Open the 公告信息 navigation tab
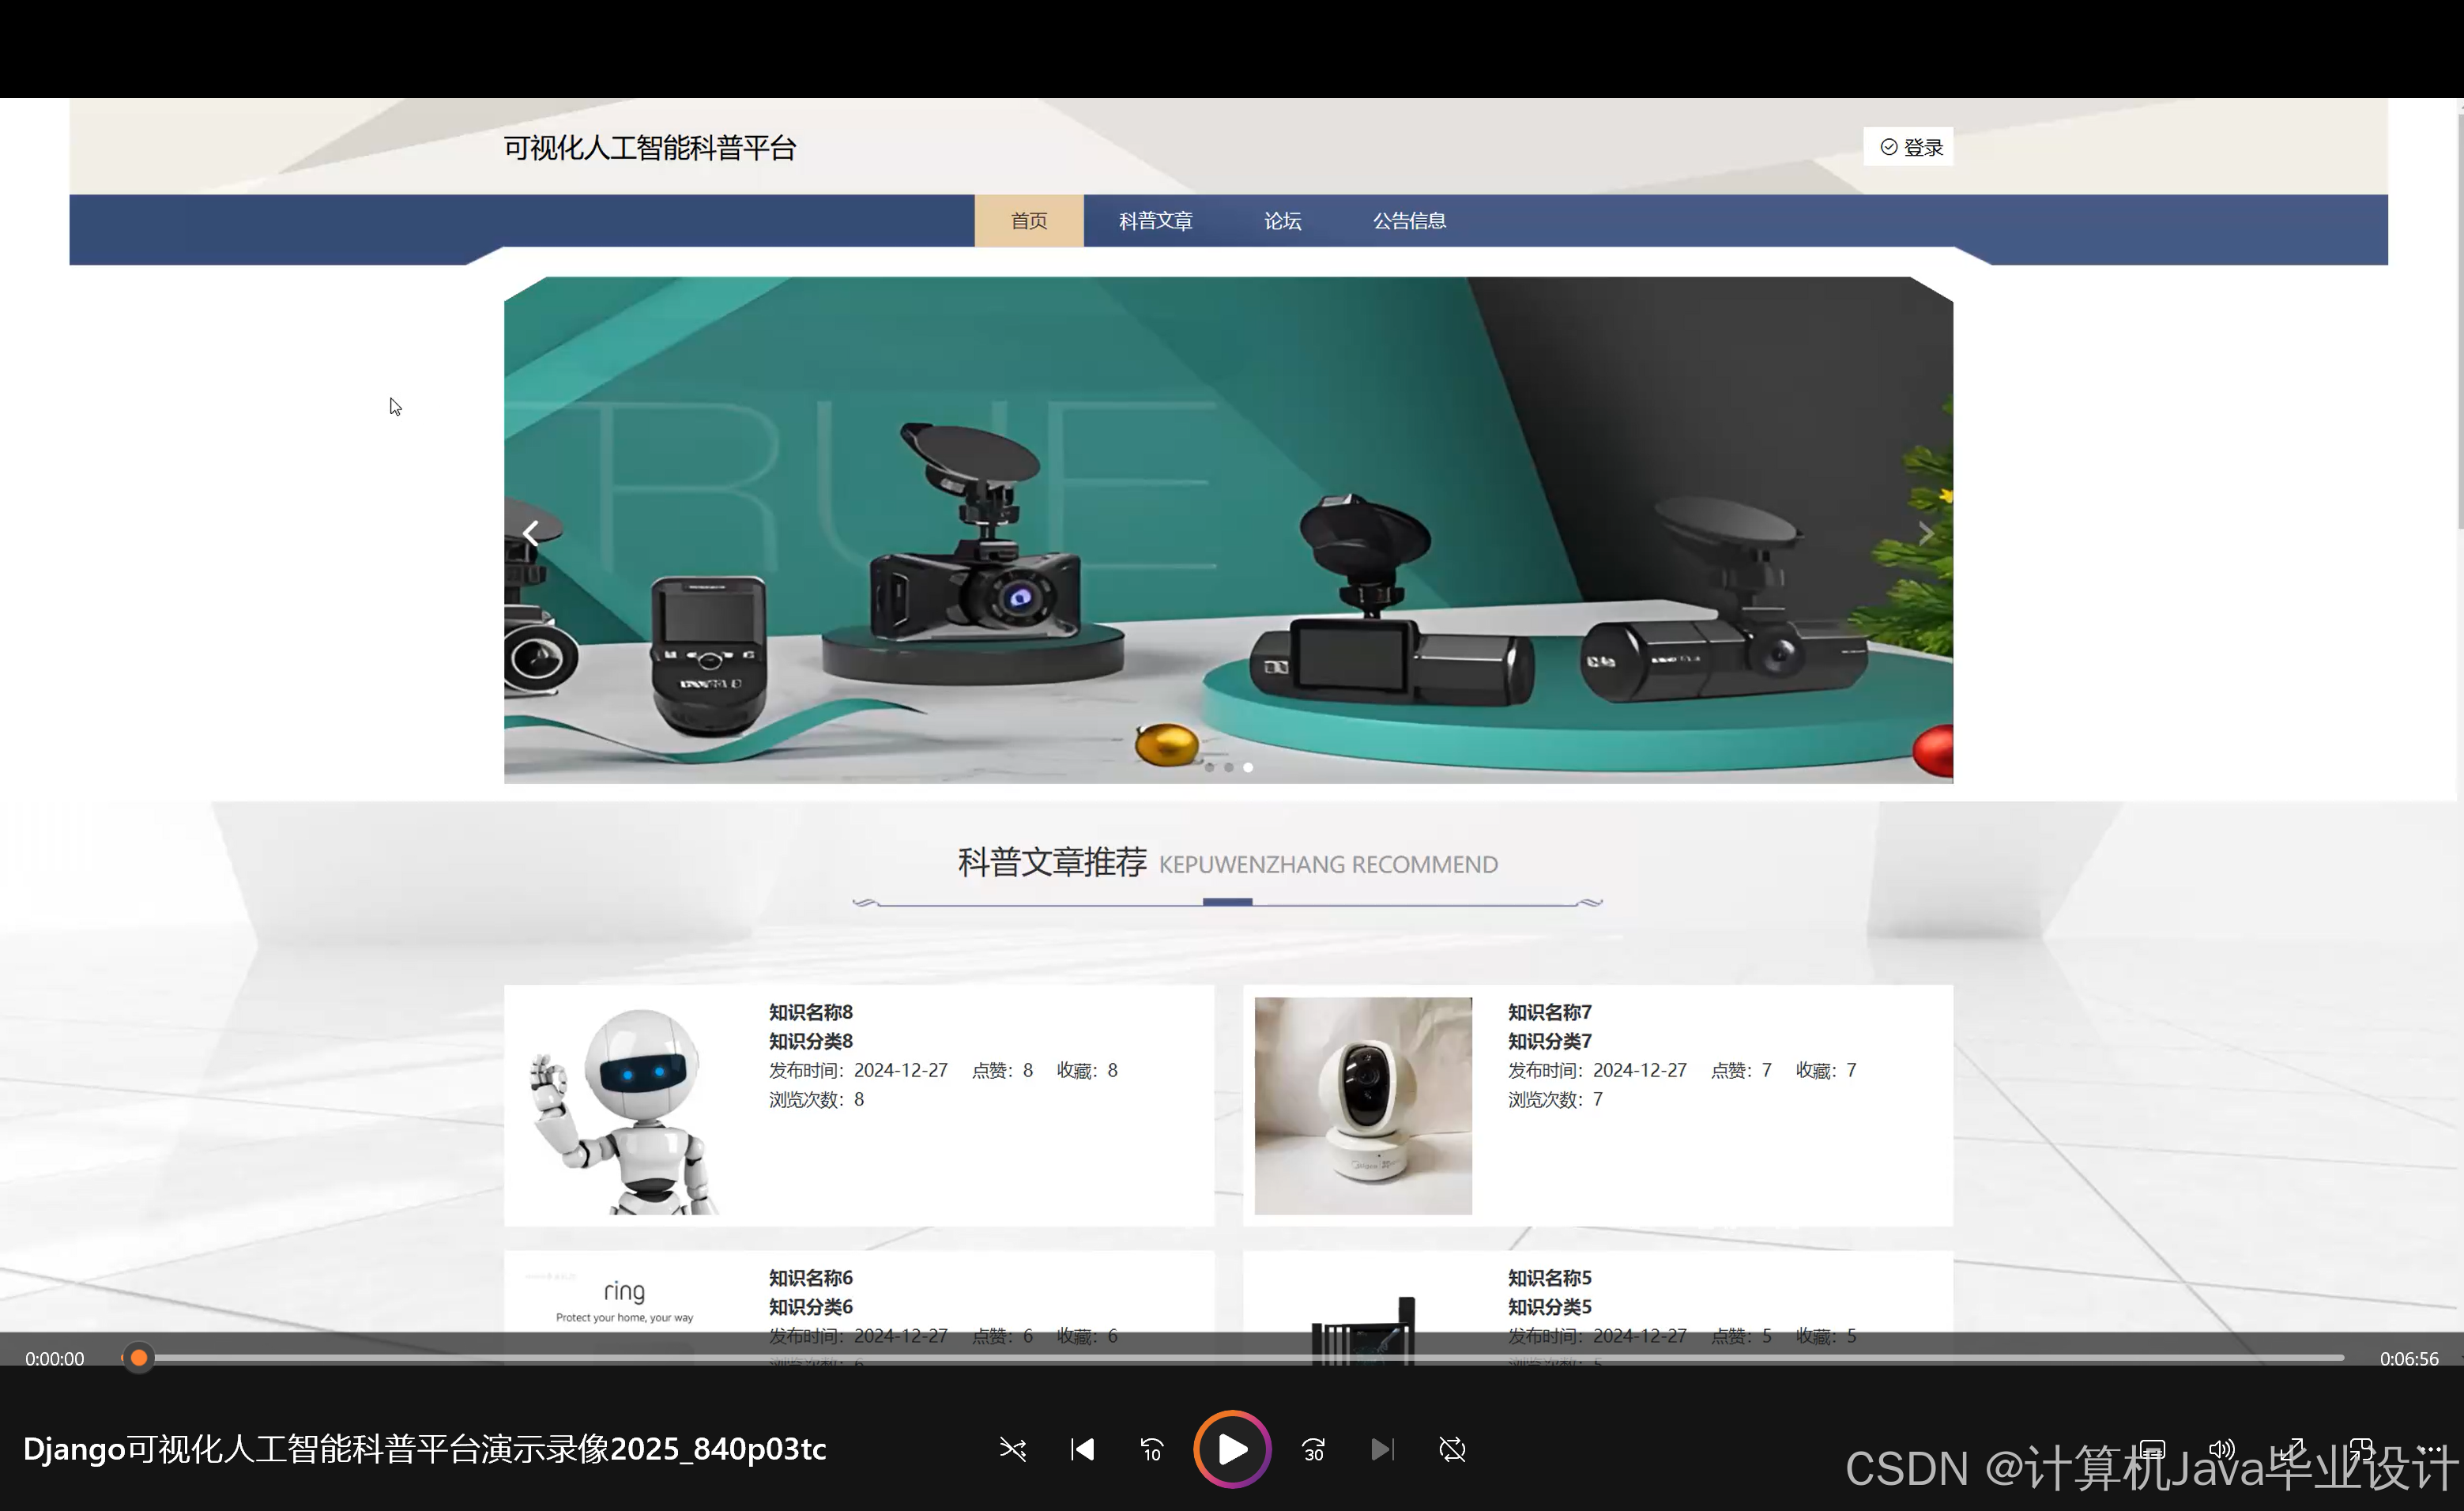 coord(1409,221)
